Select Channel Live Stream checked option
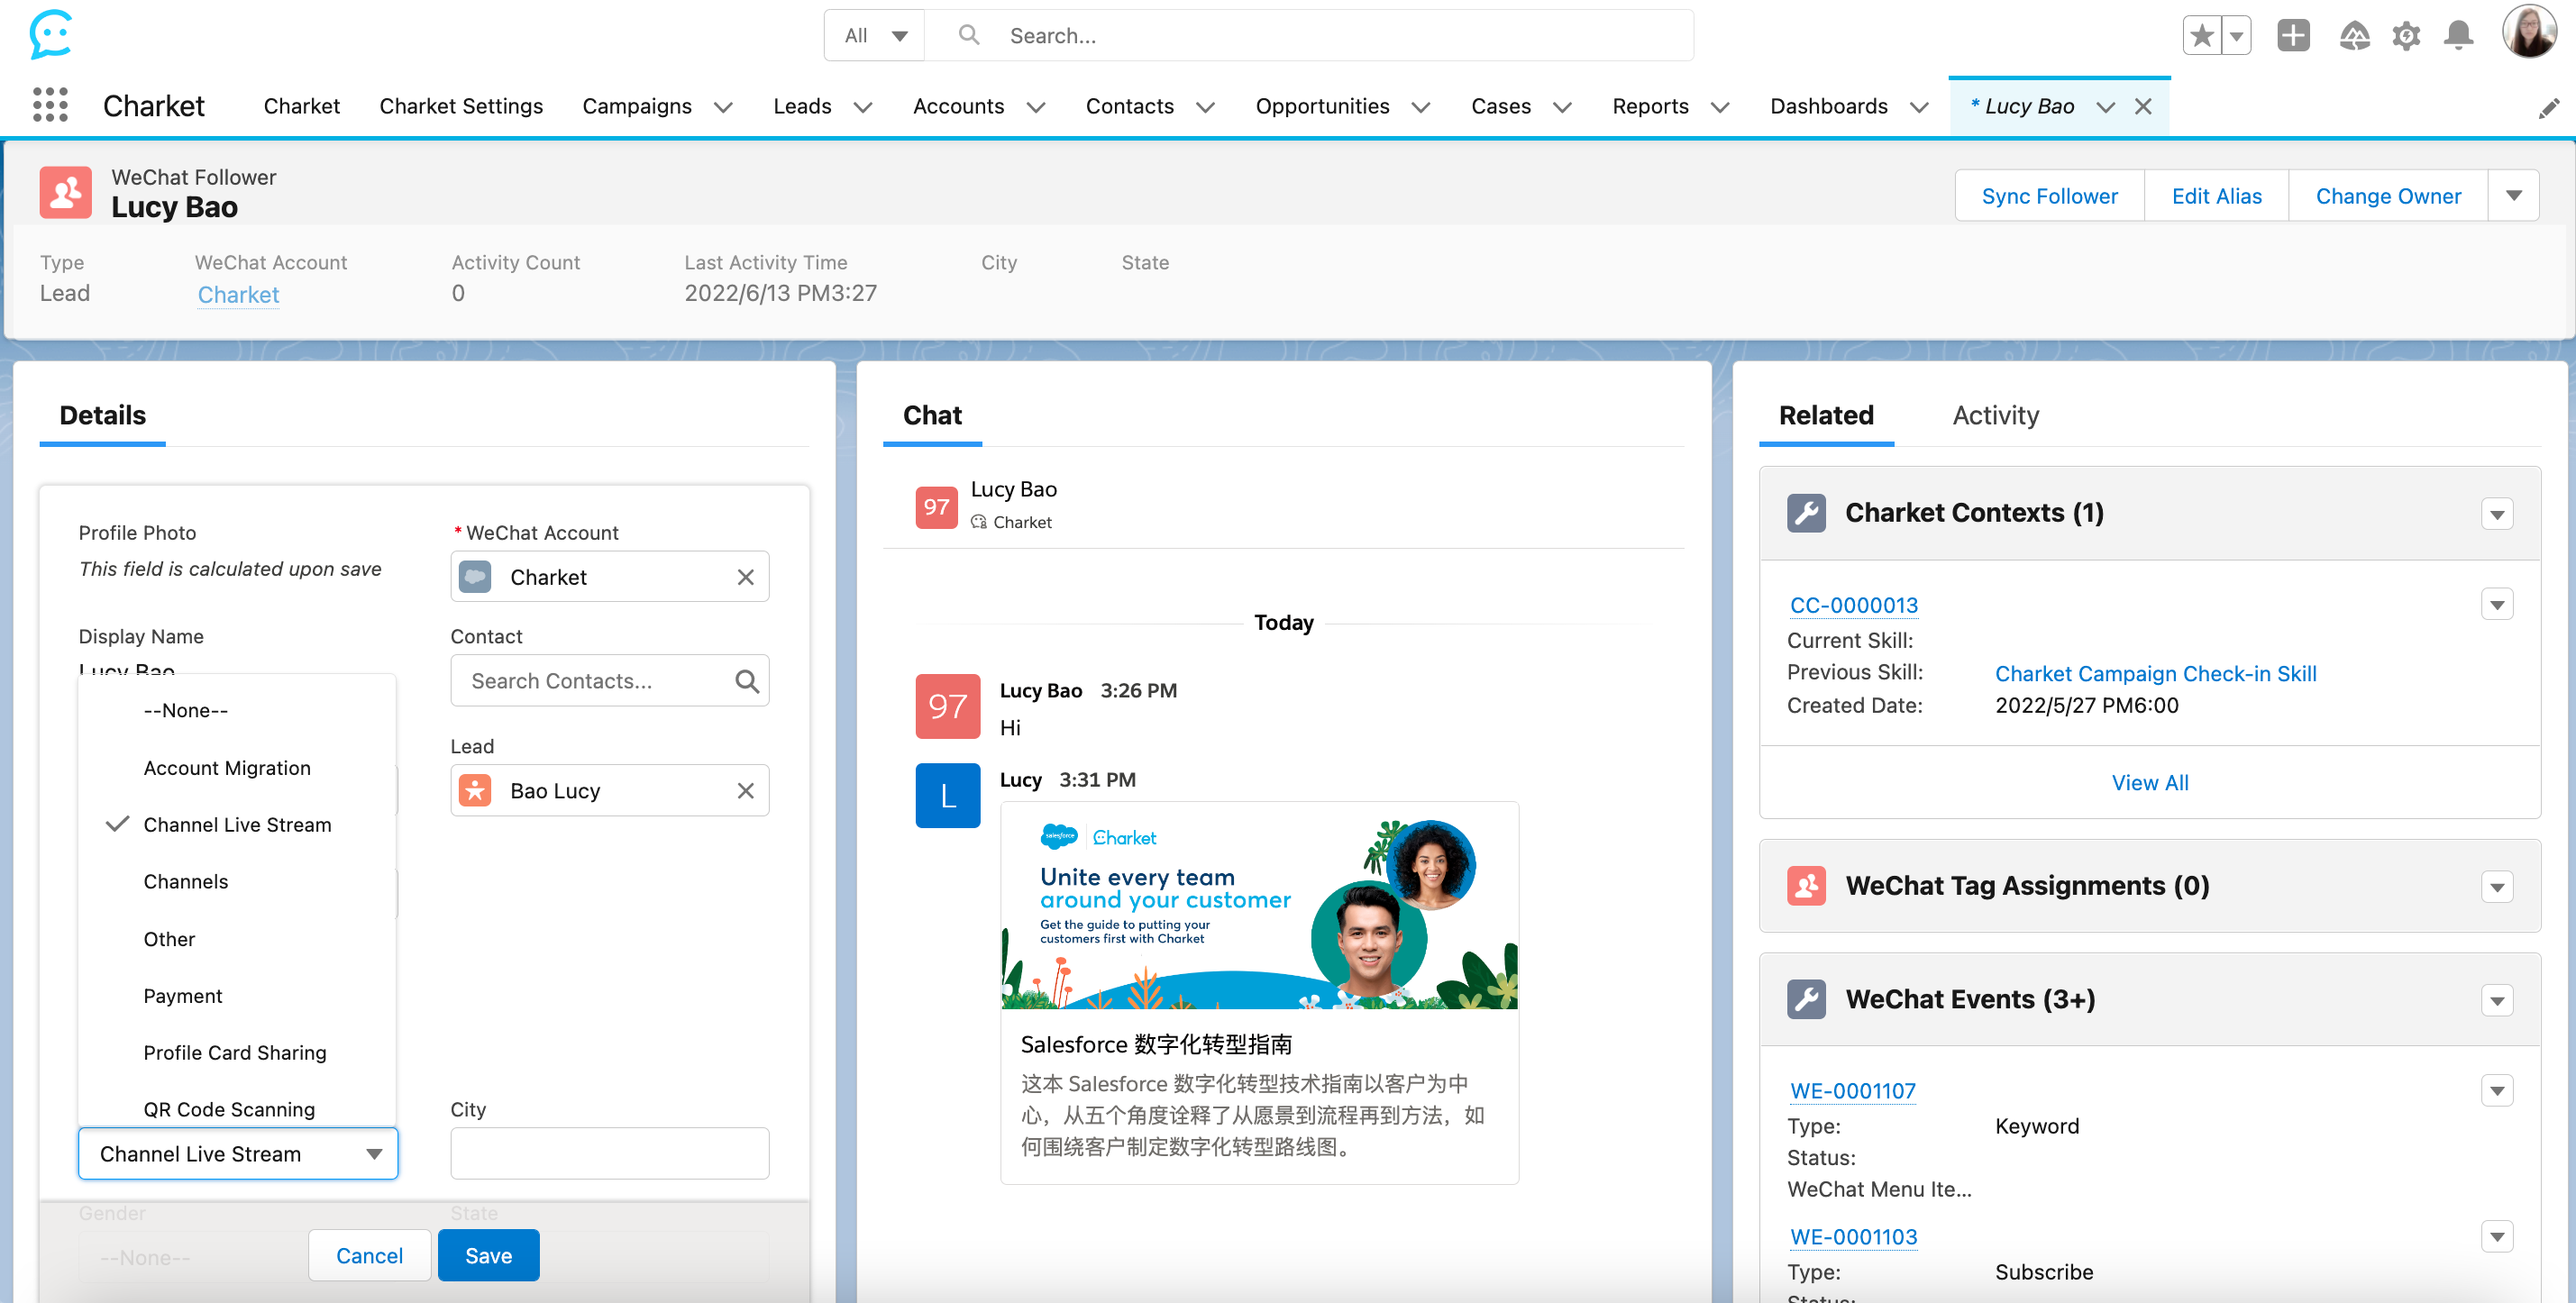Screen dimensions: 2576x1303 [237, 825]
